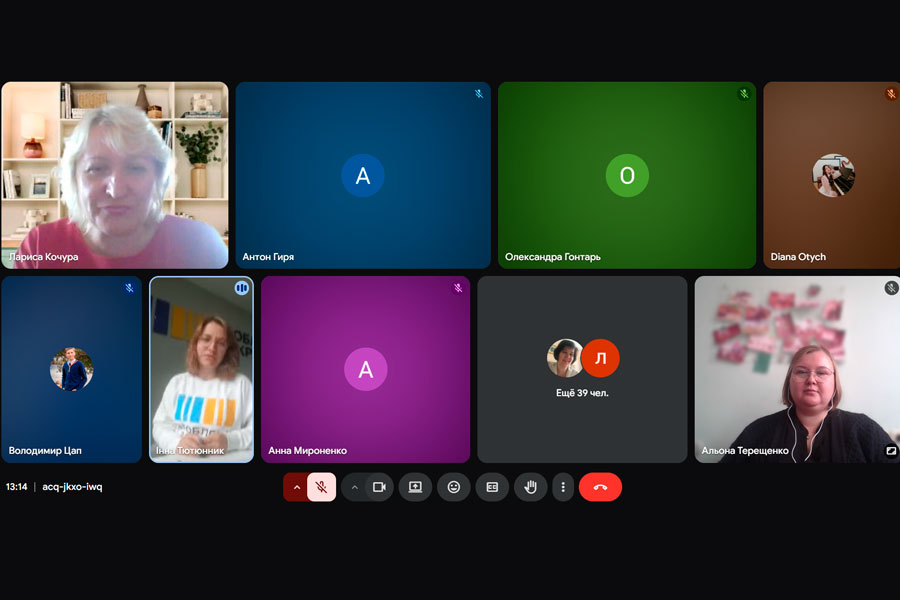Open more options three-dot menu
The height and width of the screenshot is (600, 900).
click(563, 487)
